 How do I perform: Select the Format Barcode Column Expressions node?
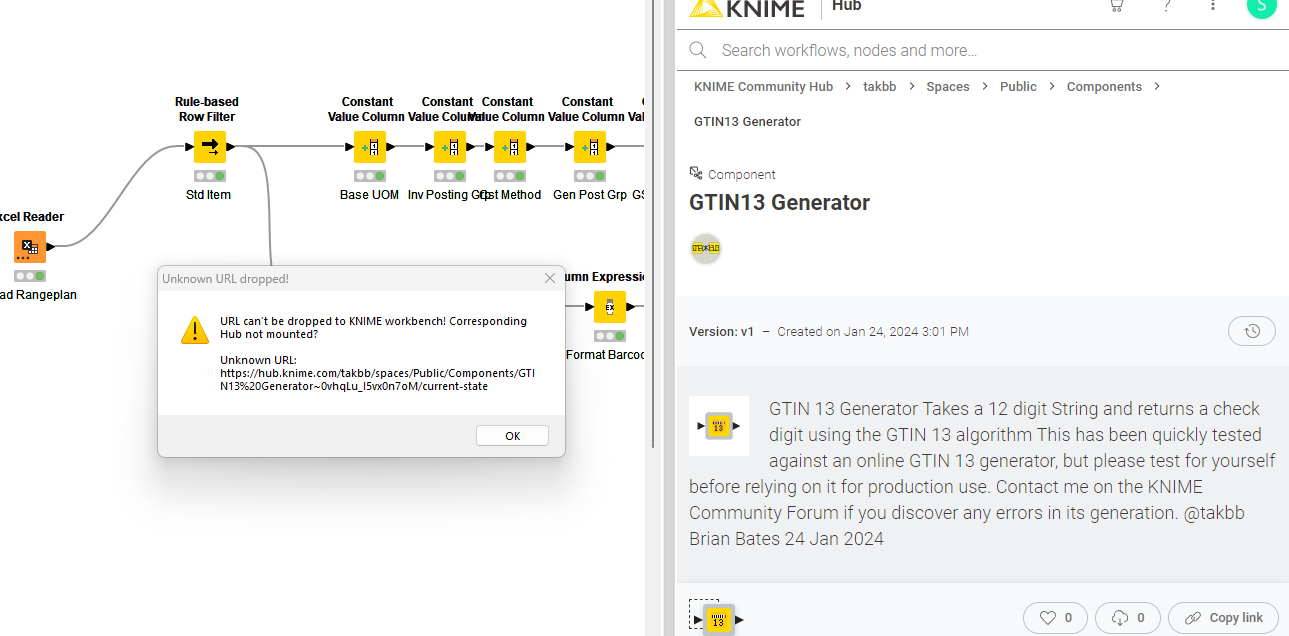click(x=610, y=307)
